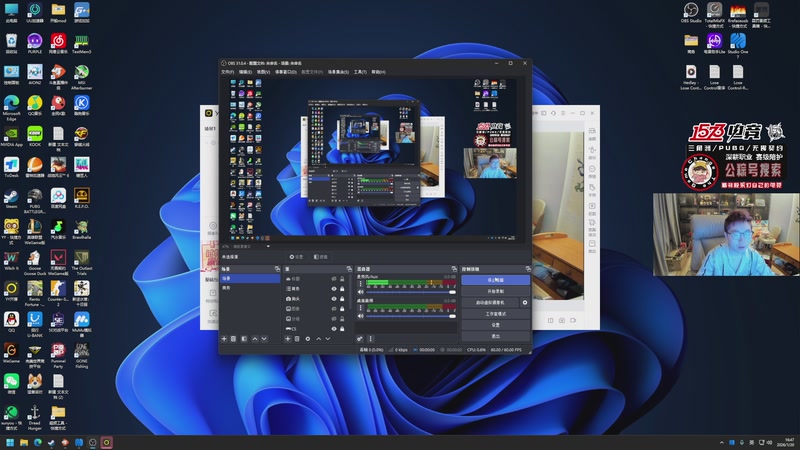Configure virtual camera with its gear icon
The image size is (800, 450).
click(x=524, y=303)
